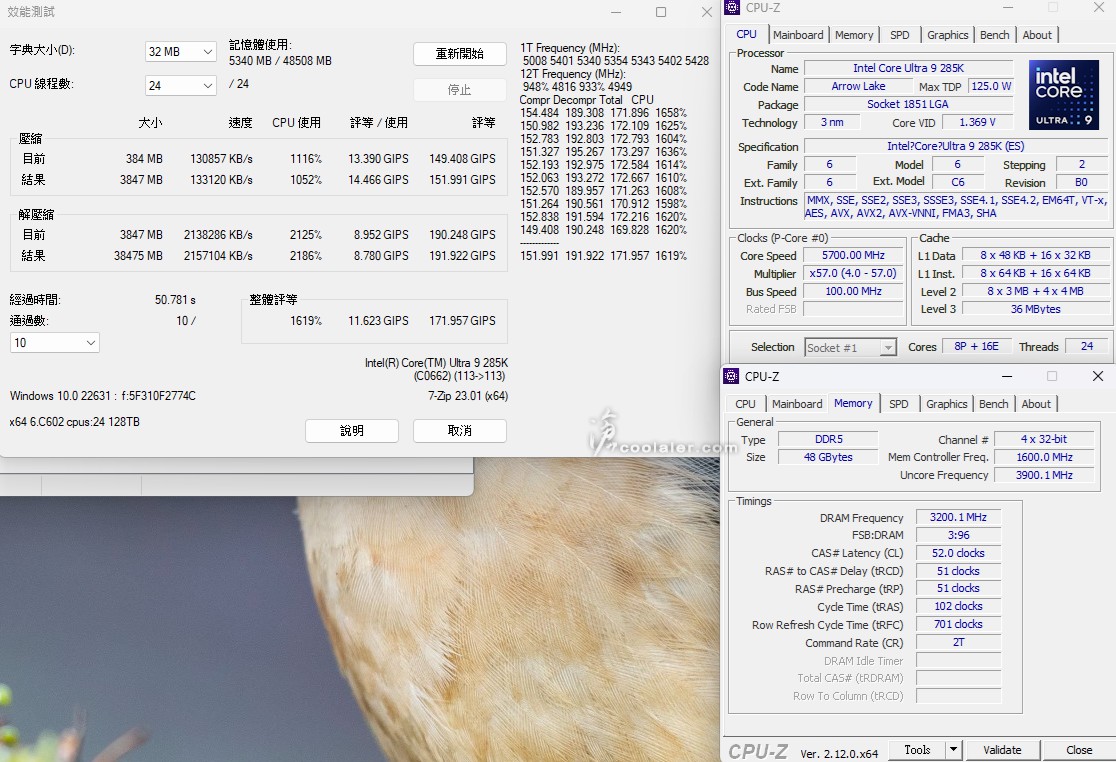Switch to Graphics tab in top CPU-Z window

pyautogui.click(x=947, y=35)
